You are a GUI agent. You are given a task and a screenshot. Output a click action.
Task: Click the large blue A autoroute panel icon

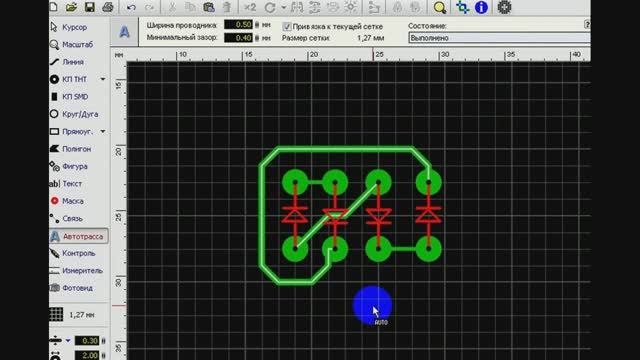coord(124,32)
